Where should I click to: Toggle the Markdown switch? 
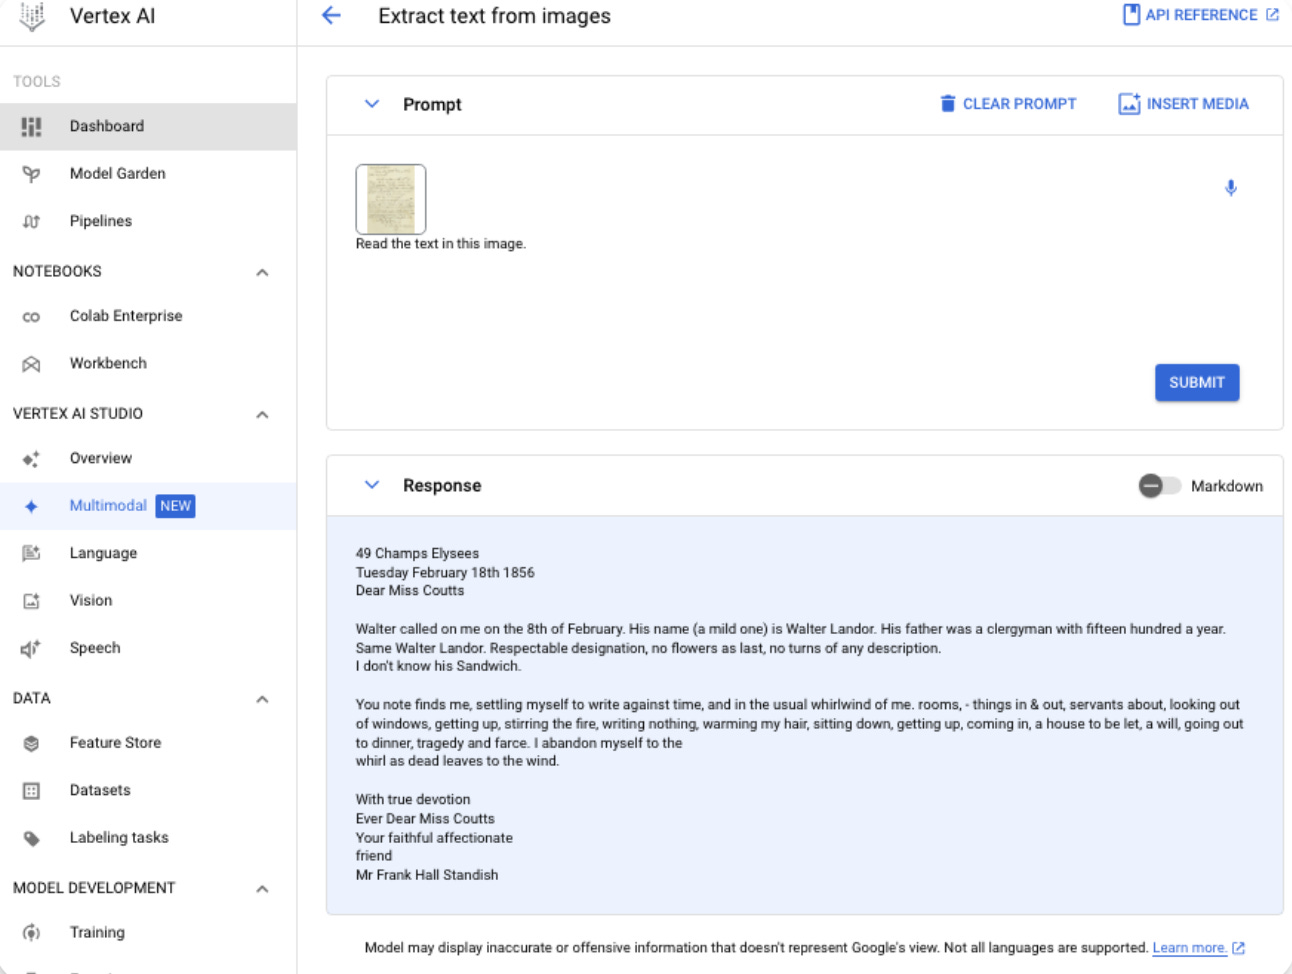click(x=1159, y=486)
